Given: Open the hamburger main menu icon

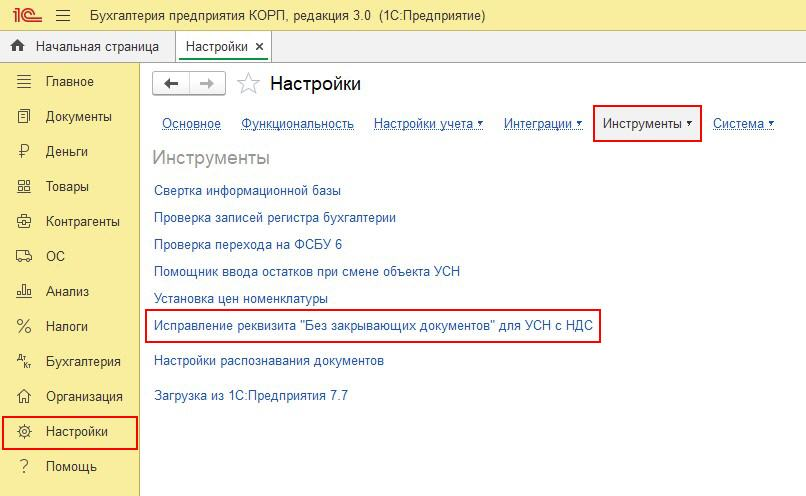Looking at the screenshot, I should click(x=63, y=15).
